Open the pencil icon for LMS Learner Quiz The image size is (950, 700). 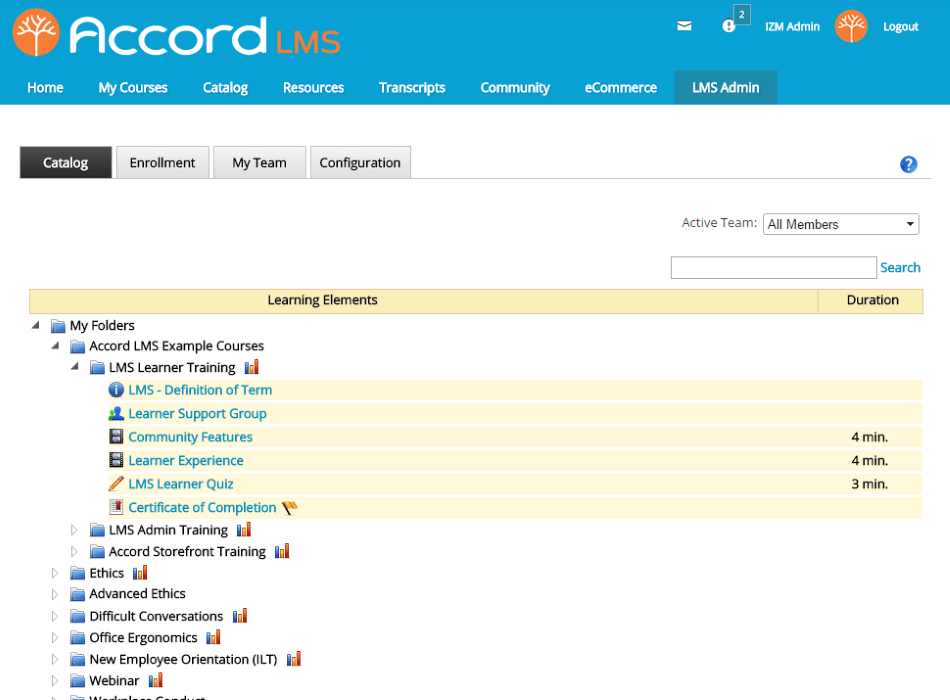tap(116, 483)
